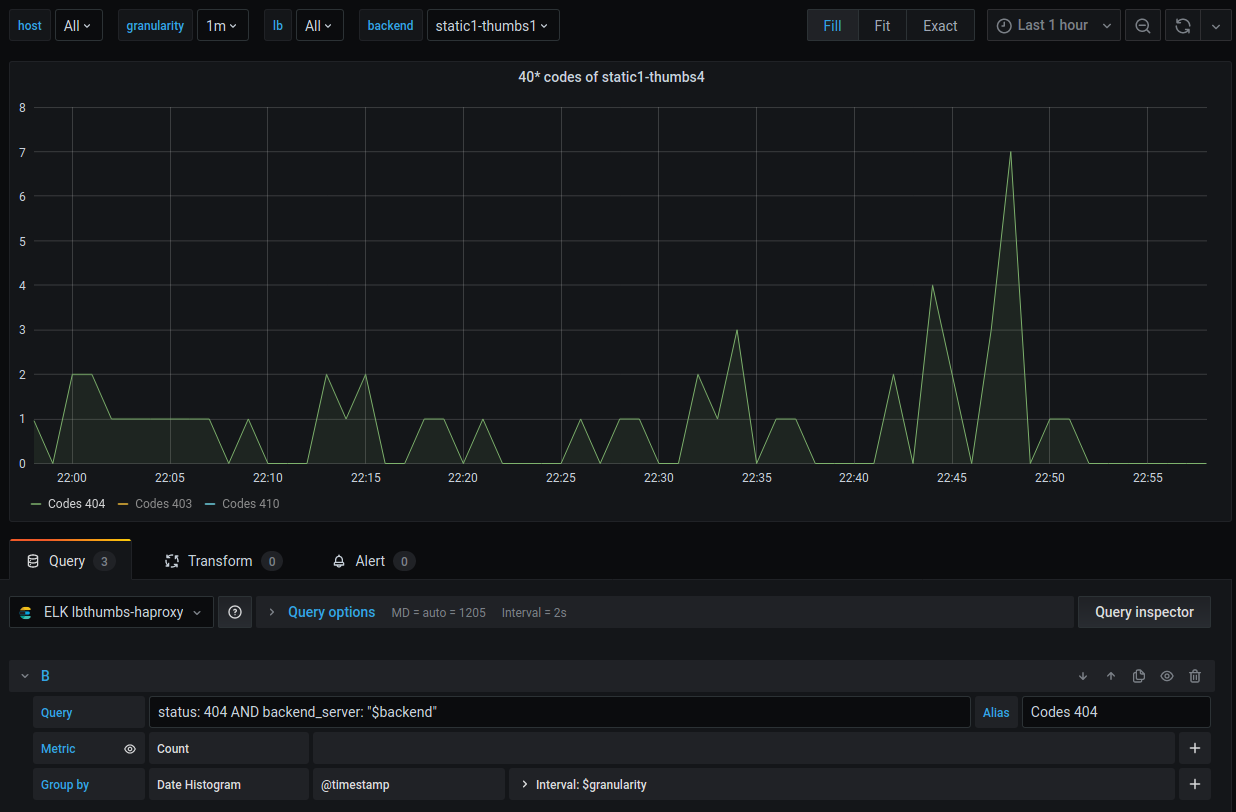The width and height of the screenshot is (1236, 812).
Task: Click the Transform tab icon
Action: [172, 561]
